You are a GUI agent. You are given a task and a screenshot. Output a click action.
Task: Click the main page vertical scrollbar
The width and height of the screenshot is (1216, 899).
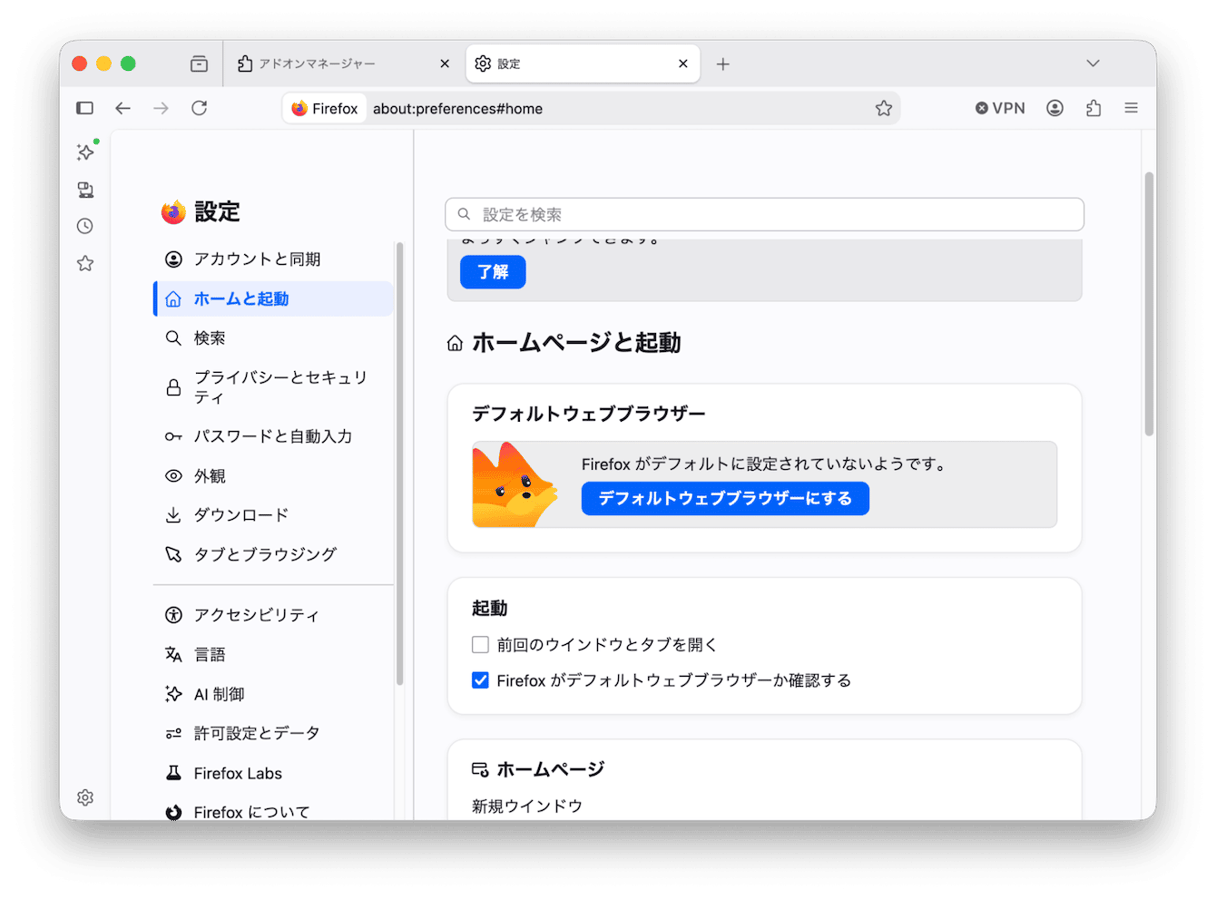[1149, 304]
